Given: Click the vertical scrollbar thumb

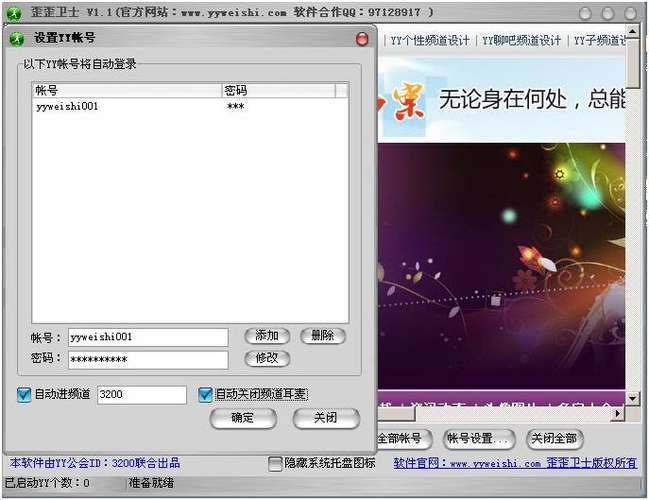Looking at the screenshot, I should pyautogui.click(x=632, y=63).
